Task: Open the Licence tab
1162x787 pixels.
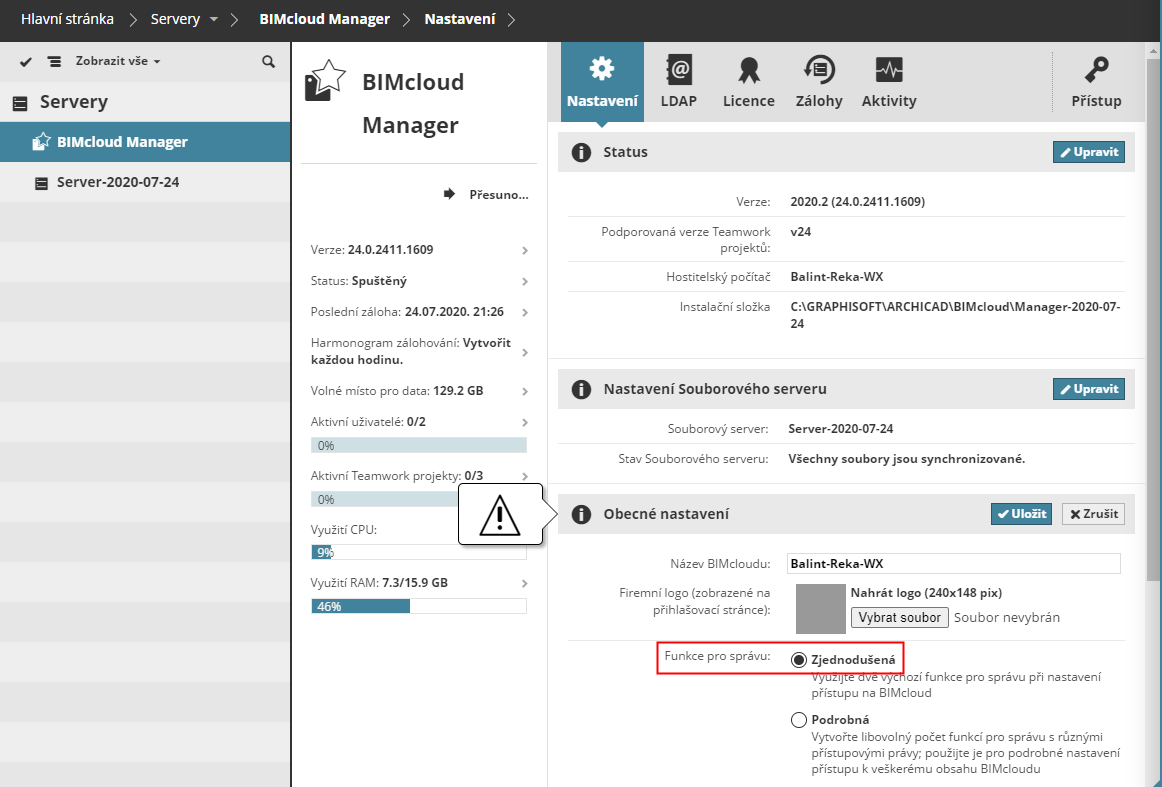Action: click(x=748, y=82)
